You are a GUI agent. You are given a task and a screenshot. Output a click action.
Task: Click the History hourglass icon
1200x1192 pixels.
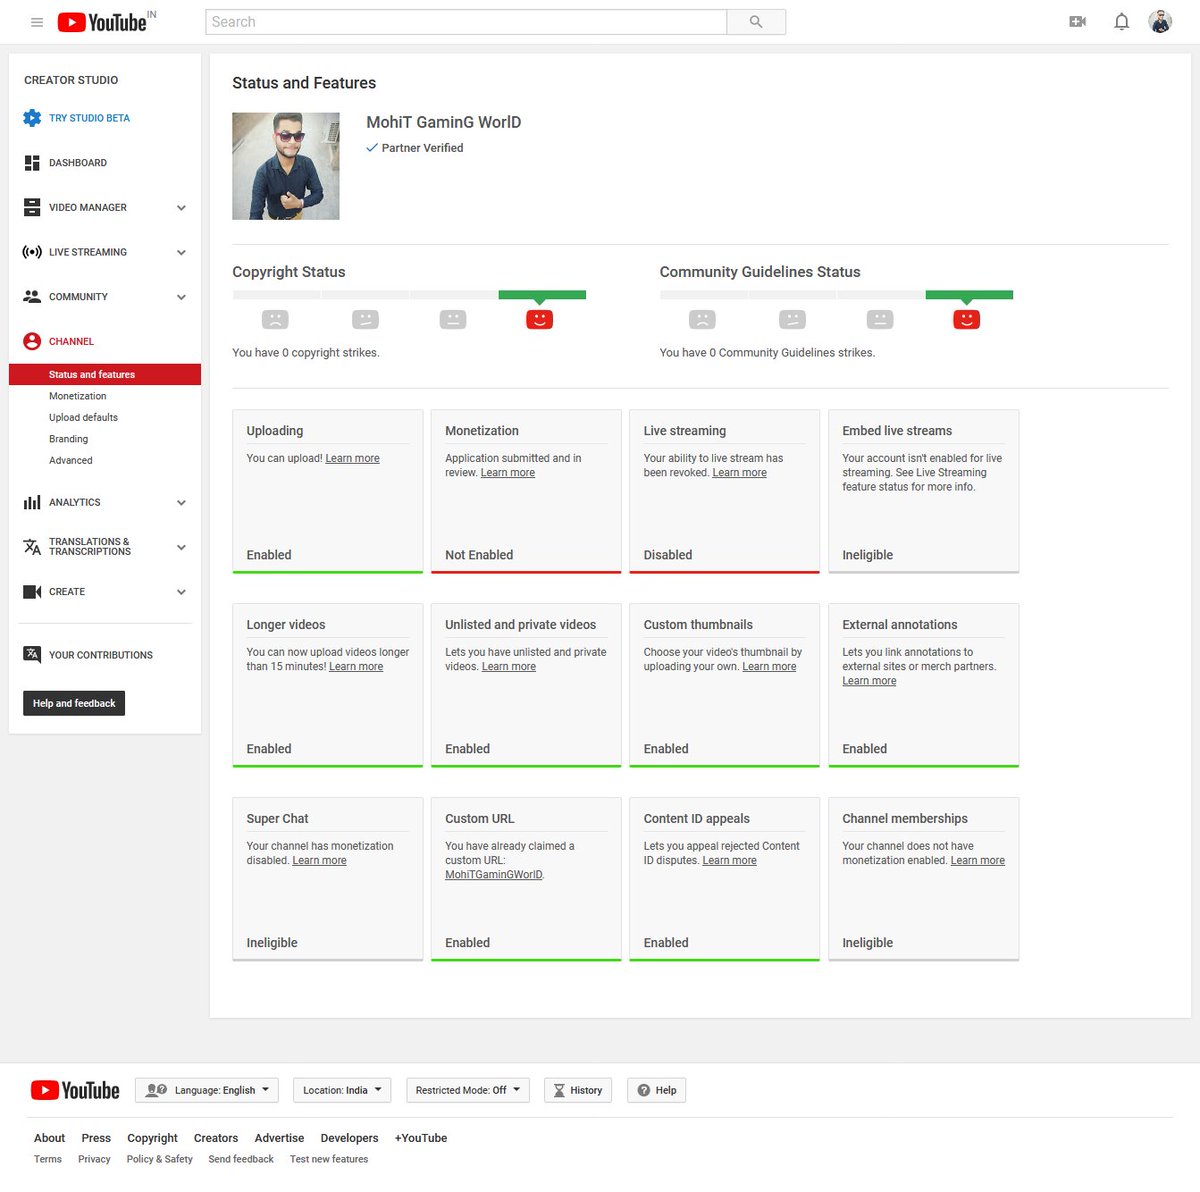click(559, 1091)
